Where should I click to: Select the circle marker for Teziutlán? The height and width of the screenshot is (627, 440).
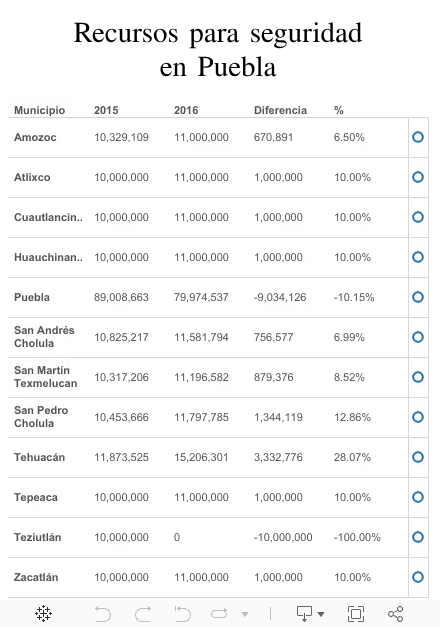(418, 537)
